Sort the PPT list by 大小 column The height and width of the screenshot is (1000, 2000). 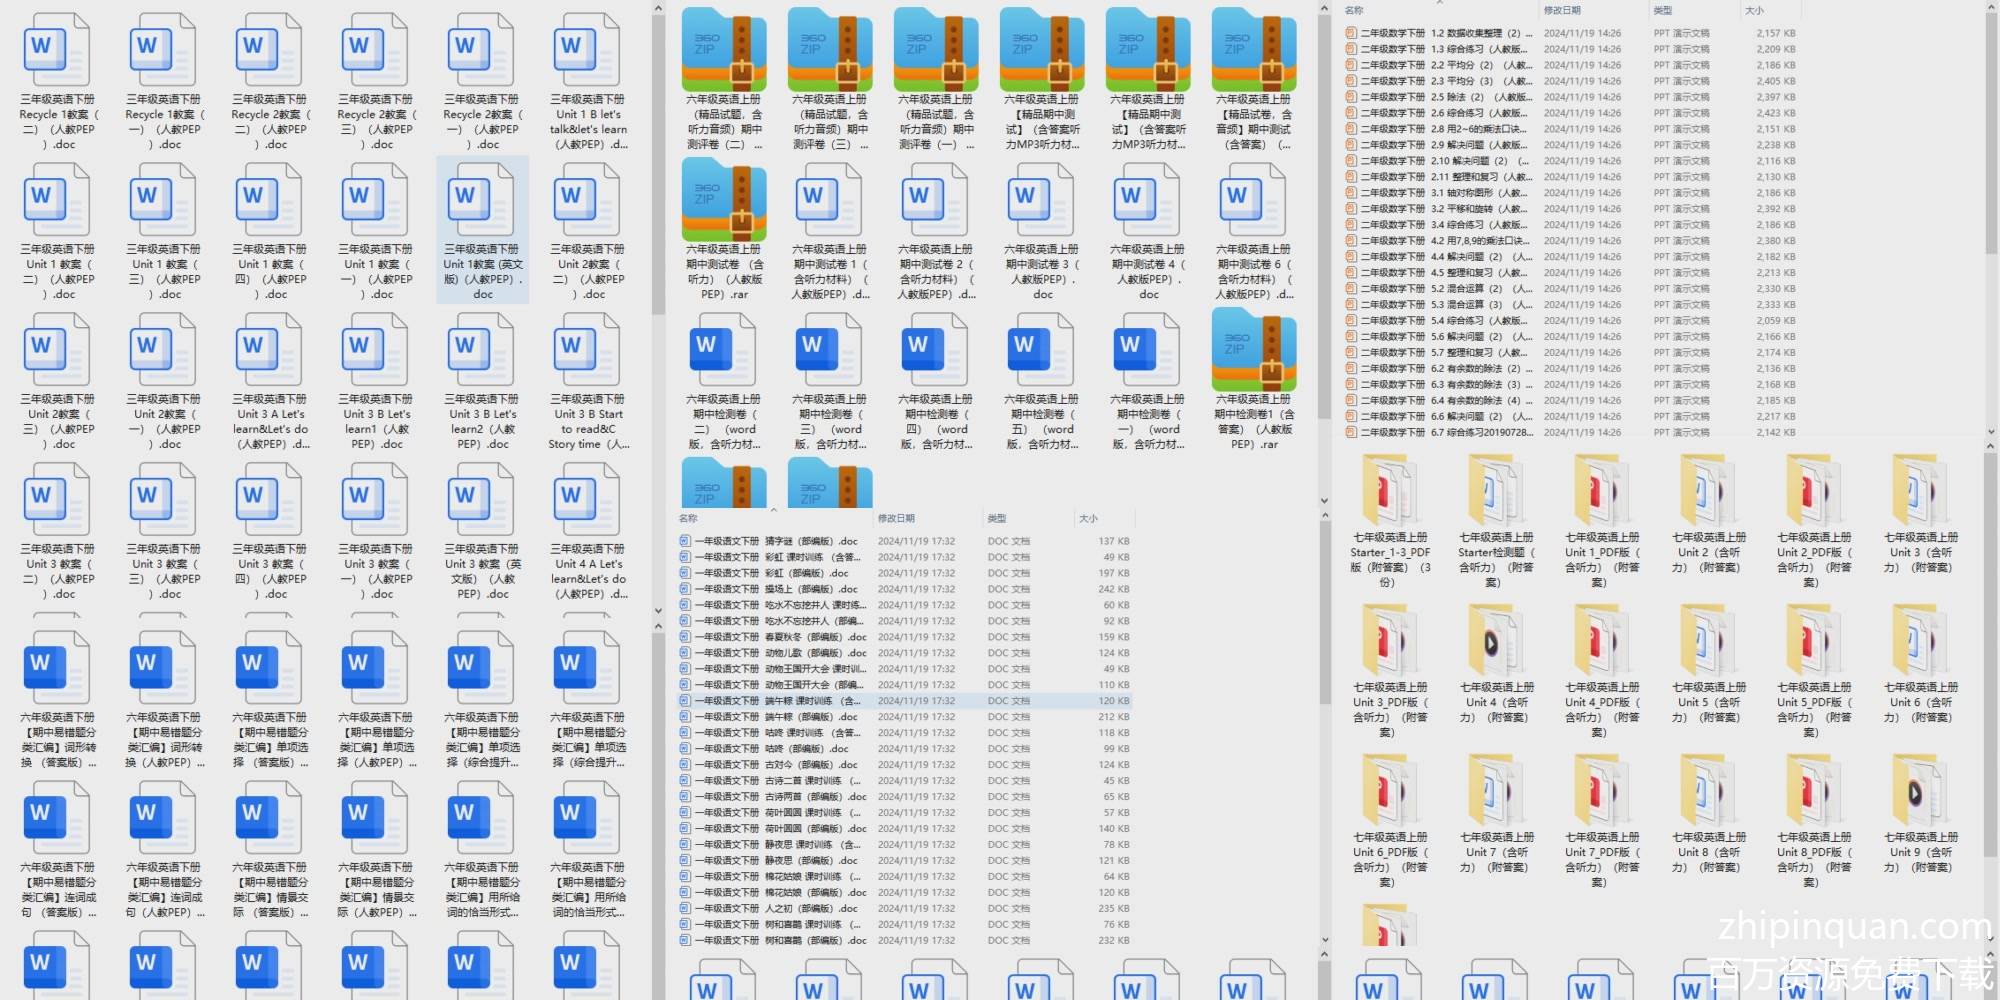(1754, 10)
